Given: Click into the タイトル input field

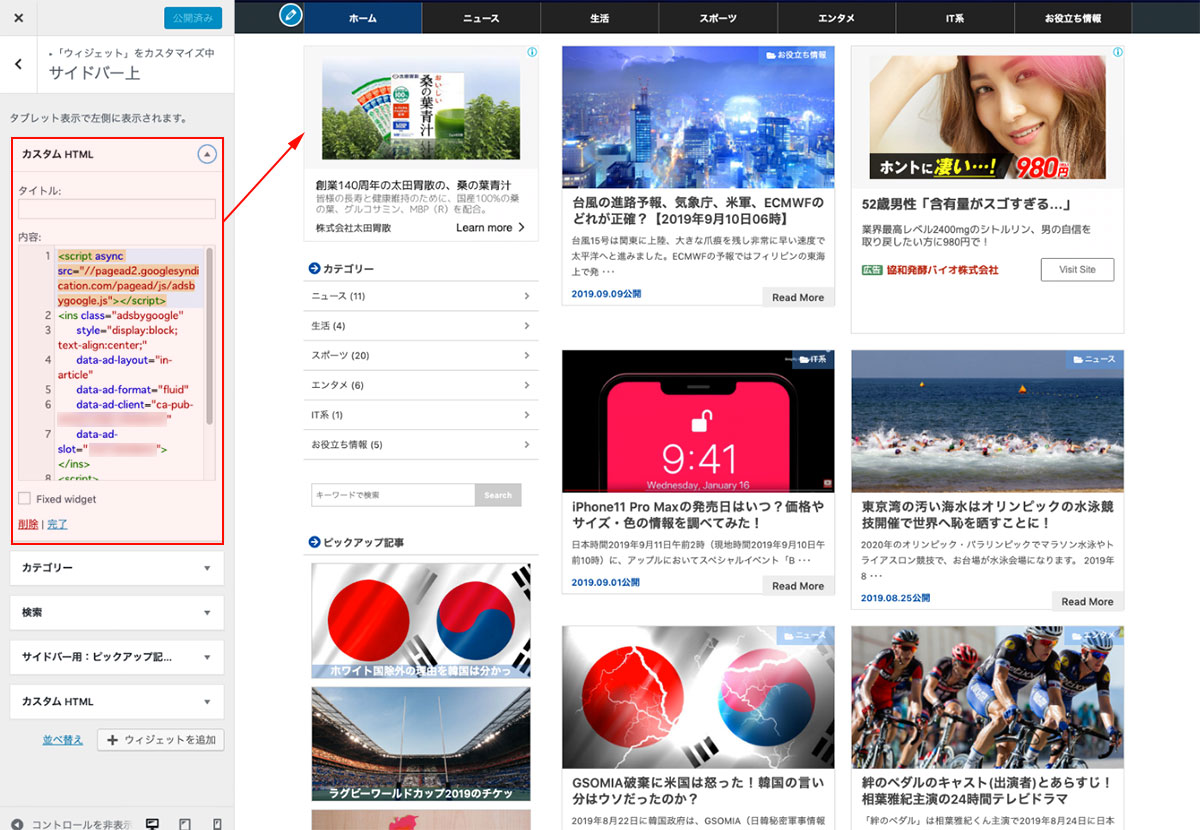Looking at the screenshot, I should click(117, 209).
